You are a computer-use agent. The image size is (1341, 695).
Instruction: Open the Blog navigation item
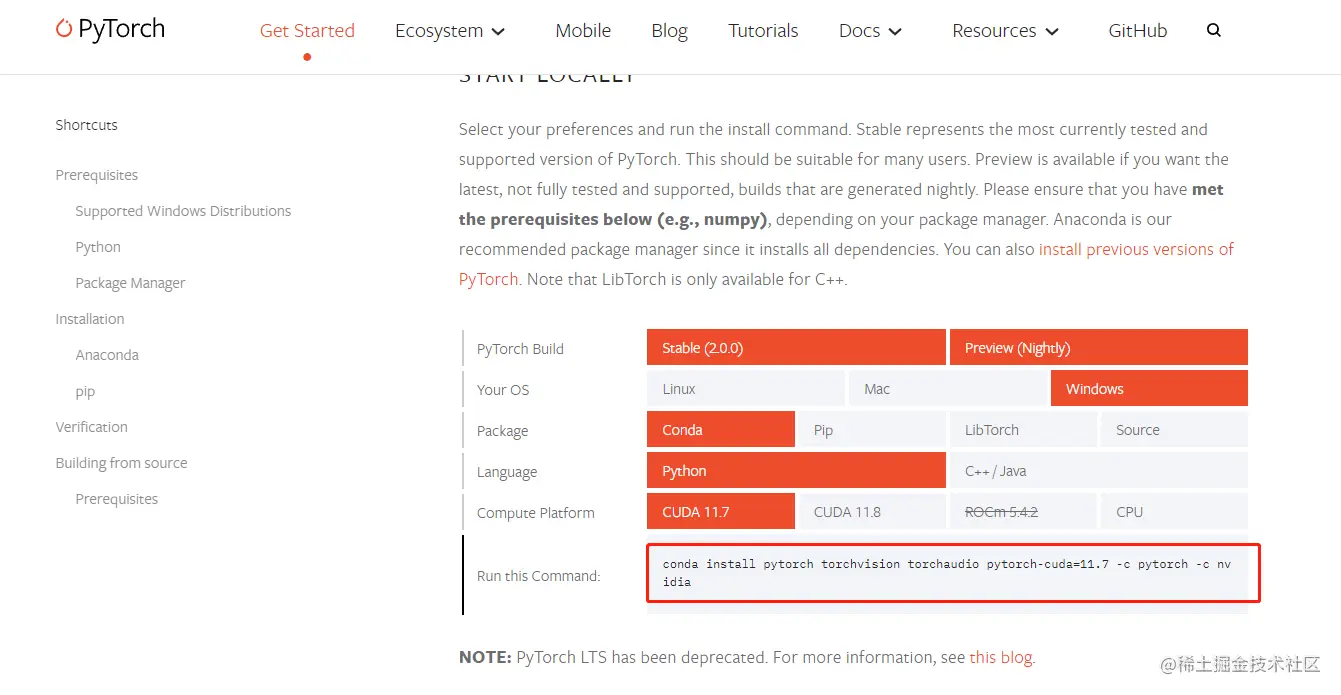(x=669, y=31)
